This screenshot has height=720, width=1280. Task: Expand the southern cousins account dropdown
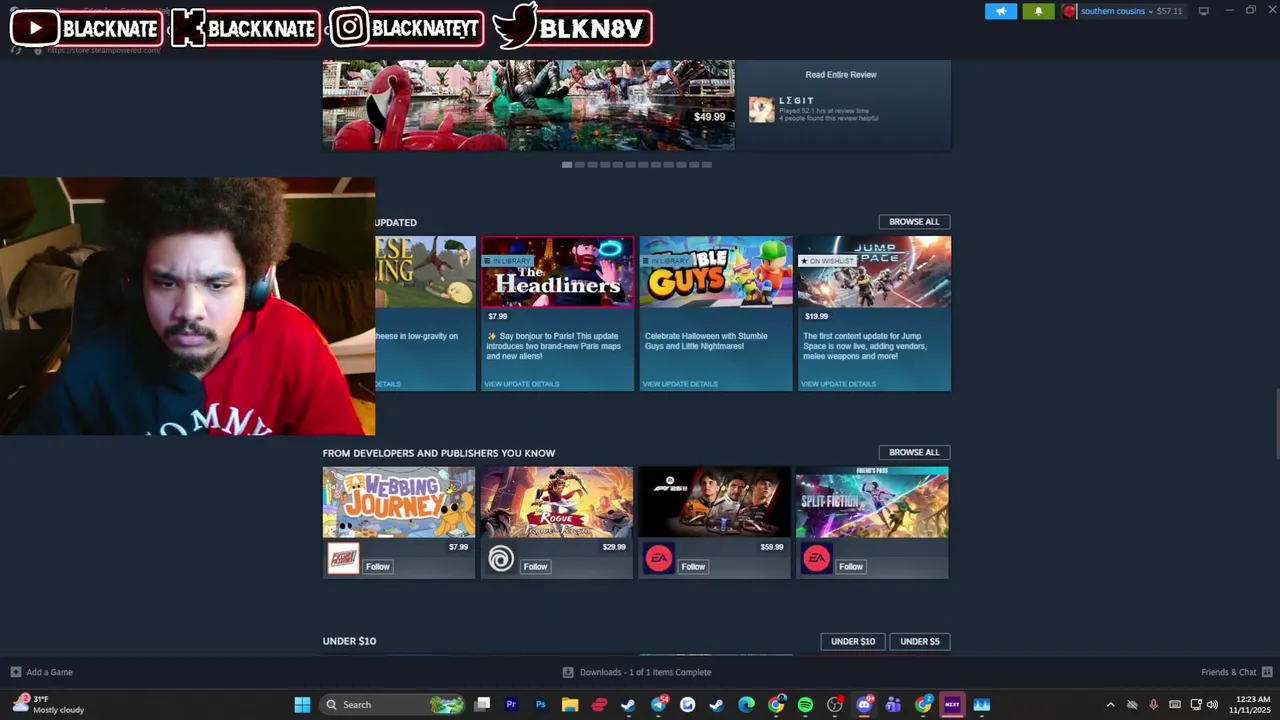pos(1150,11)
